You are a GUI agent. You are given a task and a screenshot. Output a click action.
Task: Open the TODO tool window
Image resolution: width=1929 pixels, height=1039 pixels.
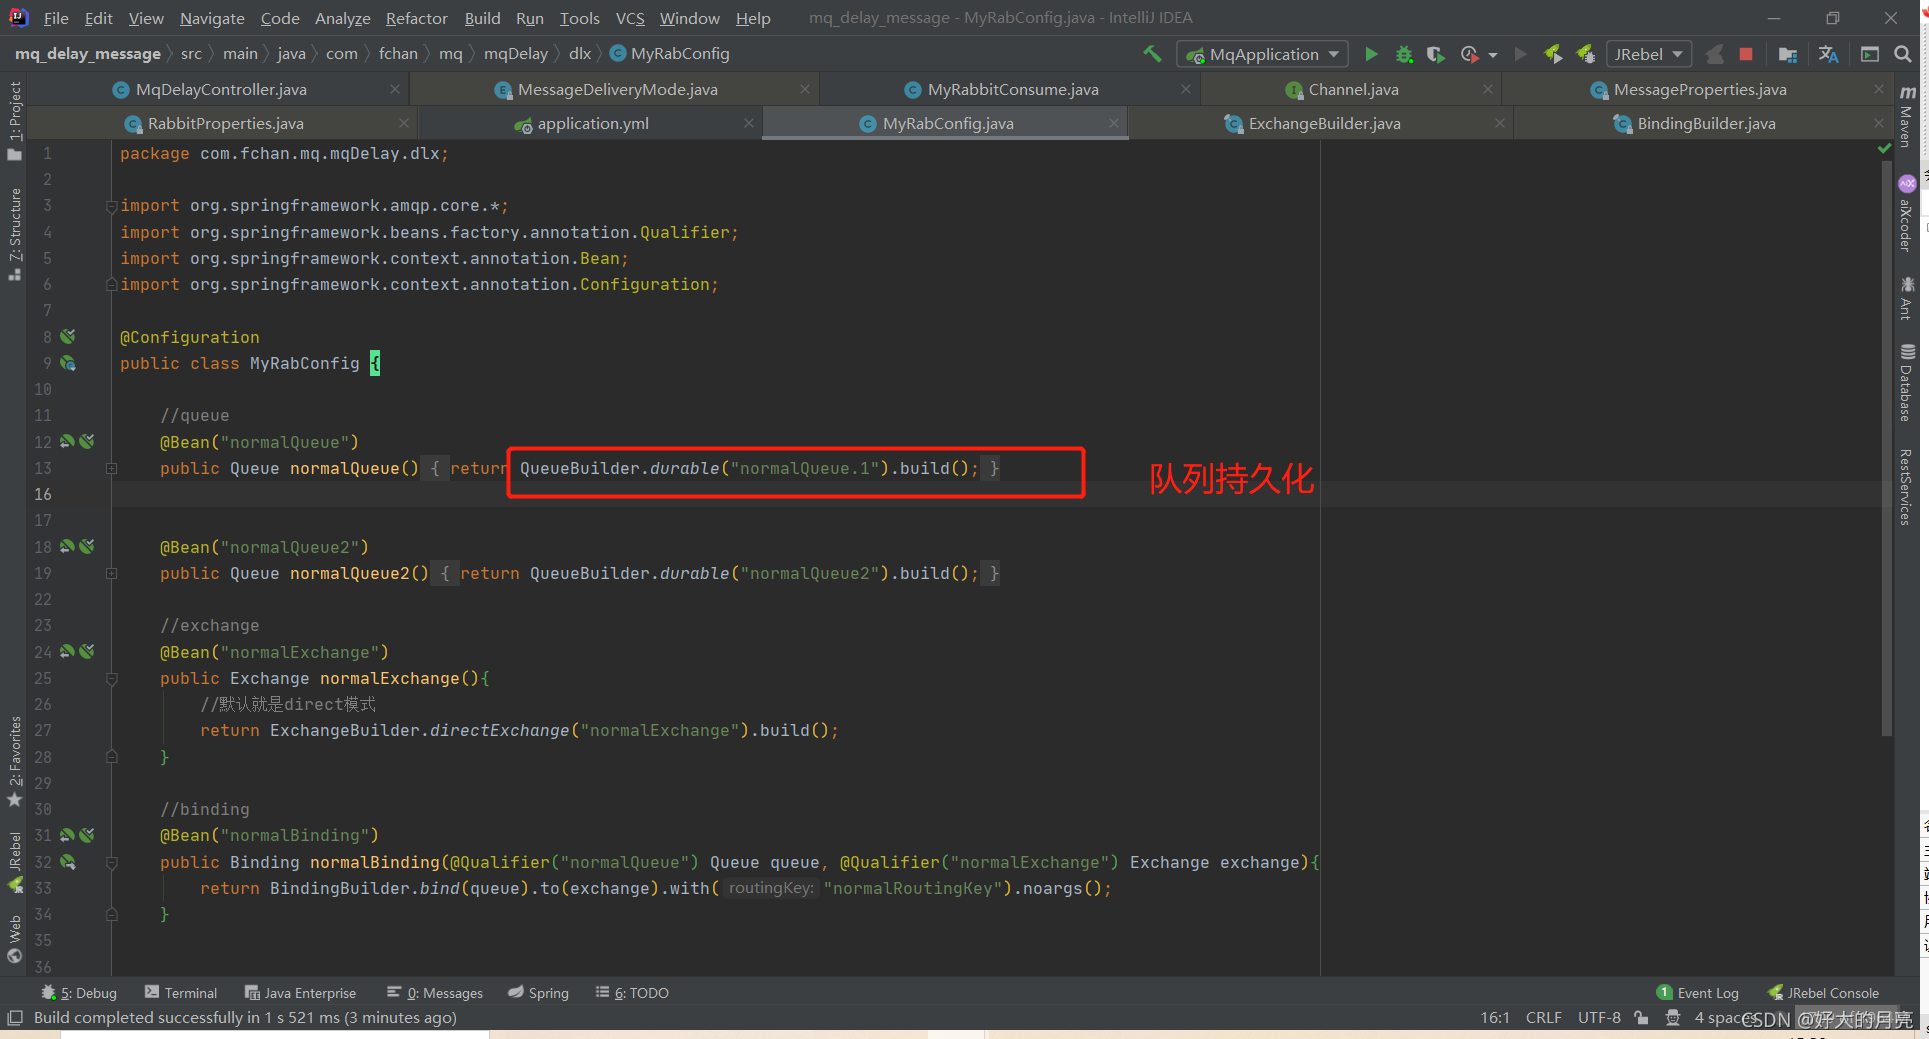point(632,993)
